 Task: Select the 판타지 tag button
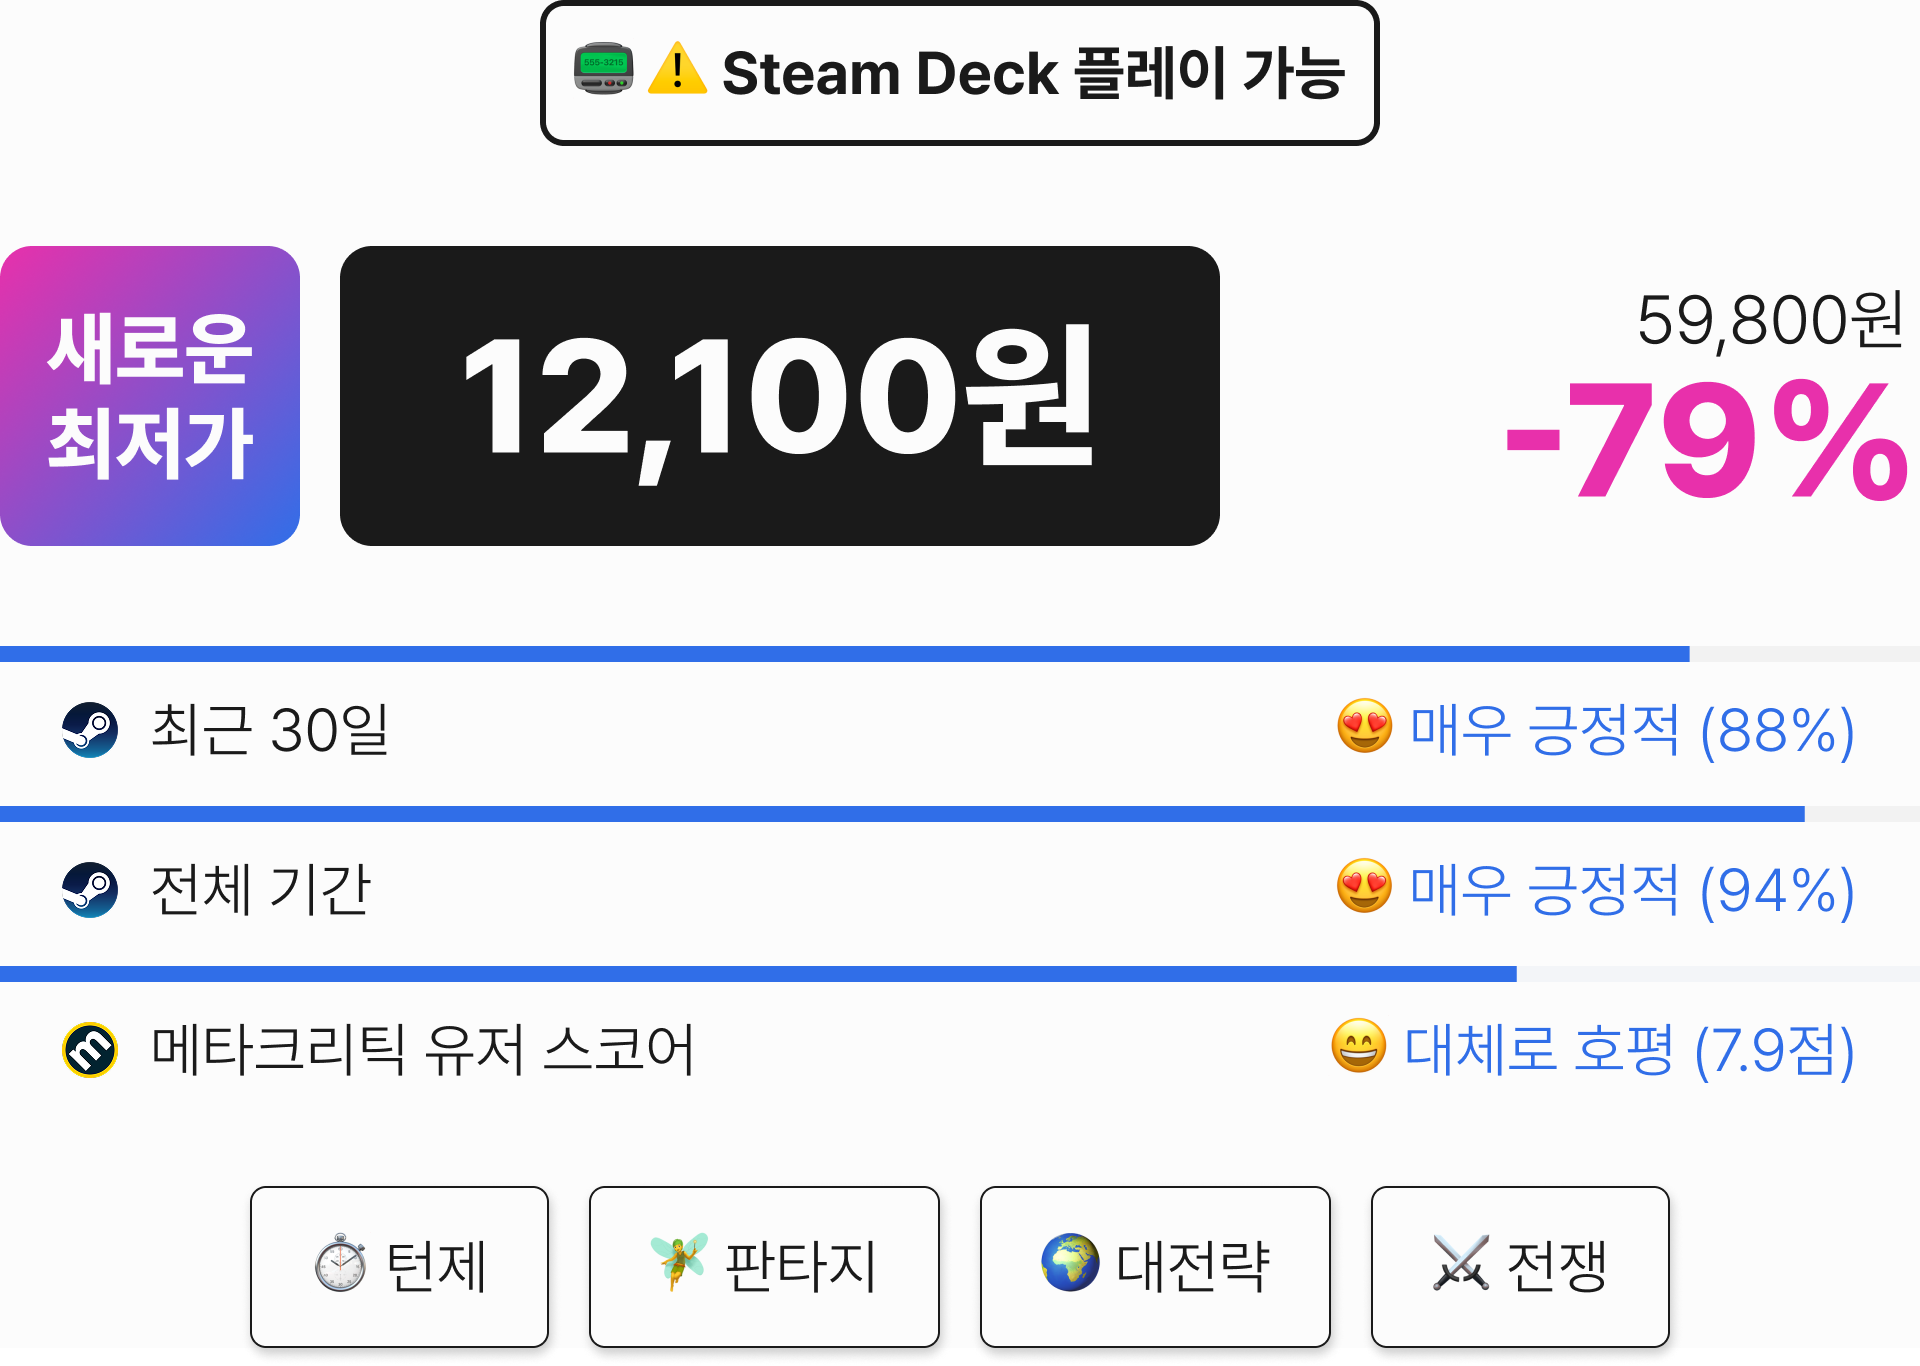coord(764,1267)
